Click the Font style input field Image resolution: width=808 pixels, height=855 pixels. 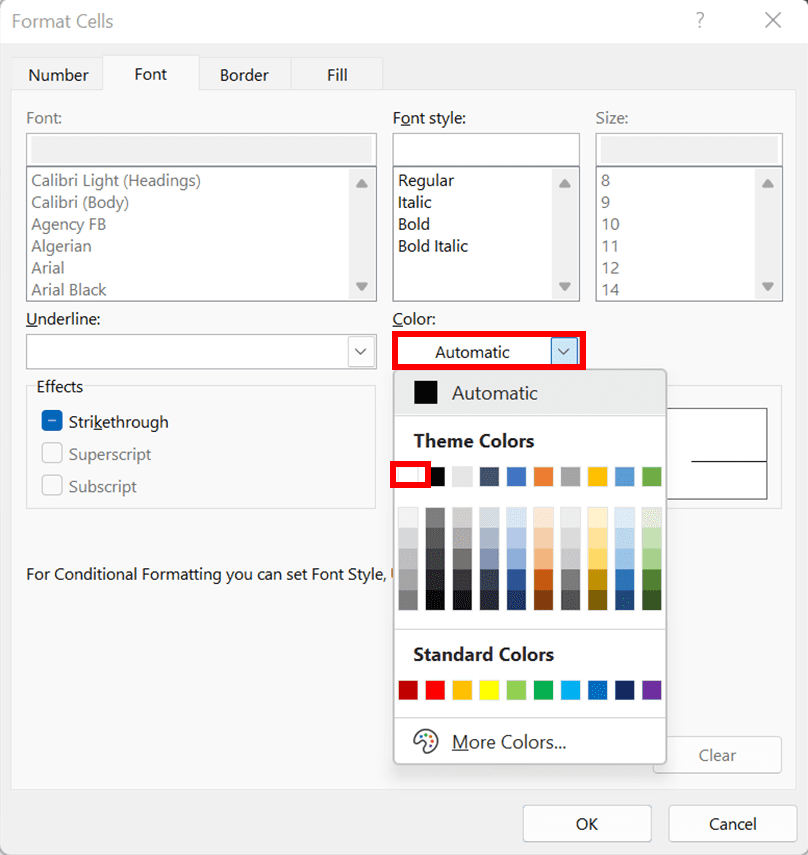point(486,149)
